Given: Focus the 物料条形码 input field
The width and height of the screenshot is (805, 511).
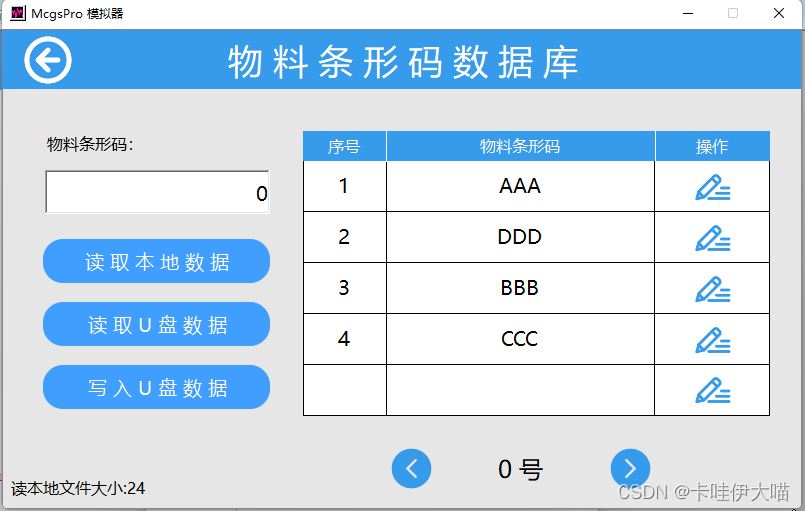Looking at the screenshot, I should [x=157, y=193].
